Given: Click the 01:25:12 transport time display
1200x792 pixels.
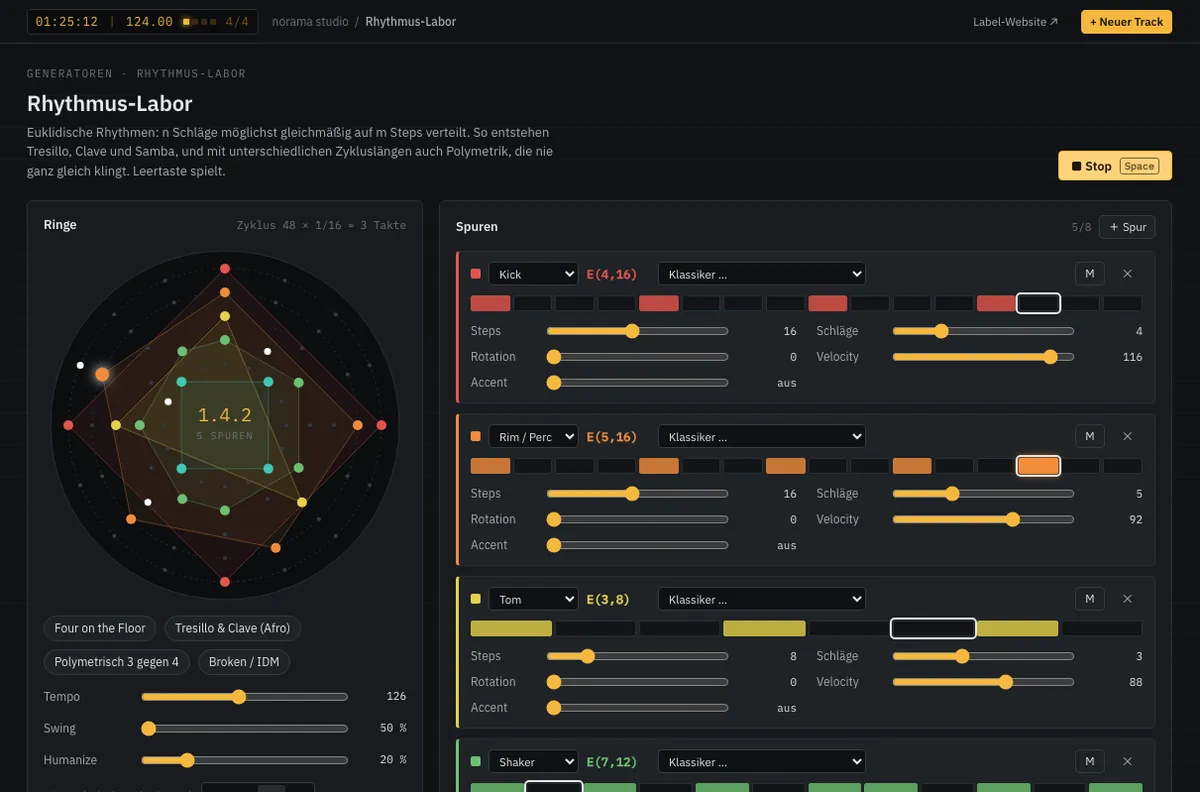Looking at the screenshot, I should click(67, 22).
